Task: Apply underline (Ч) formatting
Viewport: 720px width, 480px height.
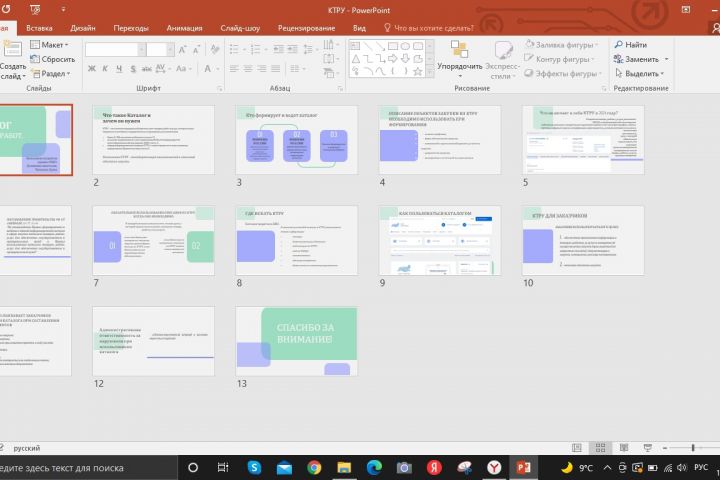Action: 119,69
